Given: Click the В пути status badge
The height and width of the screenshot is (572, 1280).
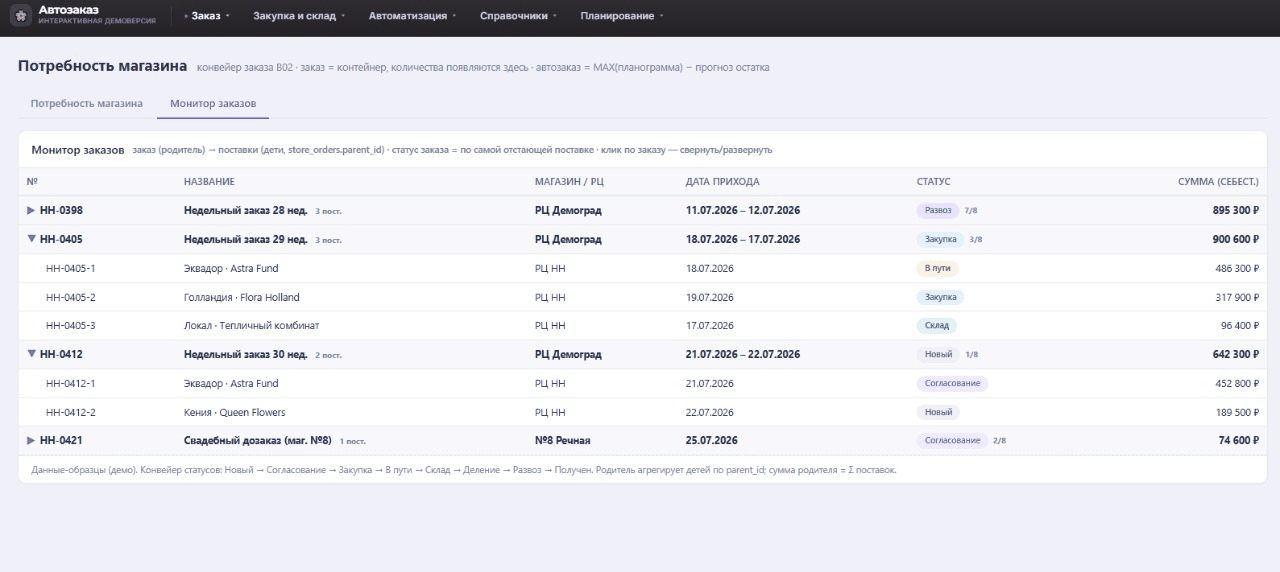Looking at the screenshot, I should pyautogui.click(x=937, y=269).
